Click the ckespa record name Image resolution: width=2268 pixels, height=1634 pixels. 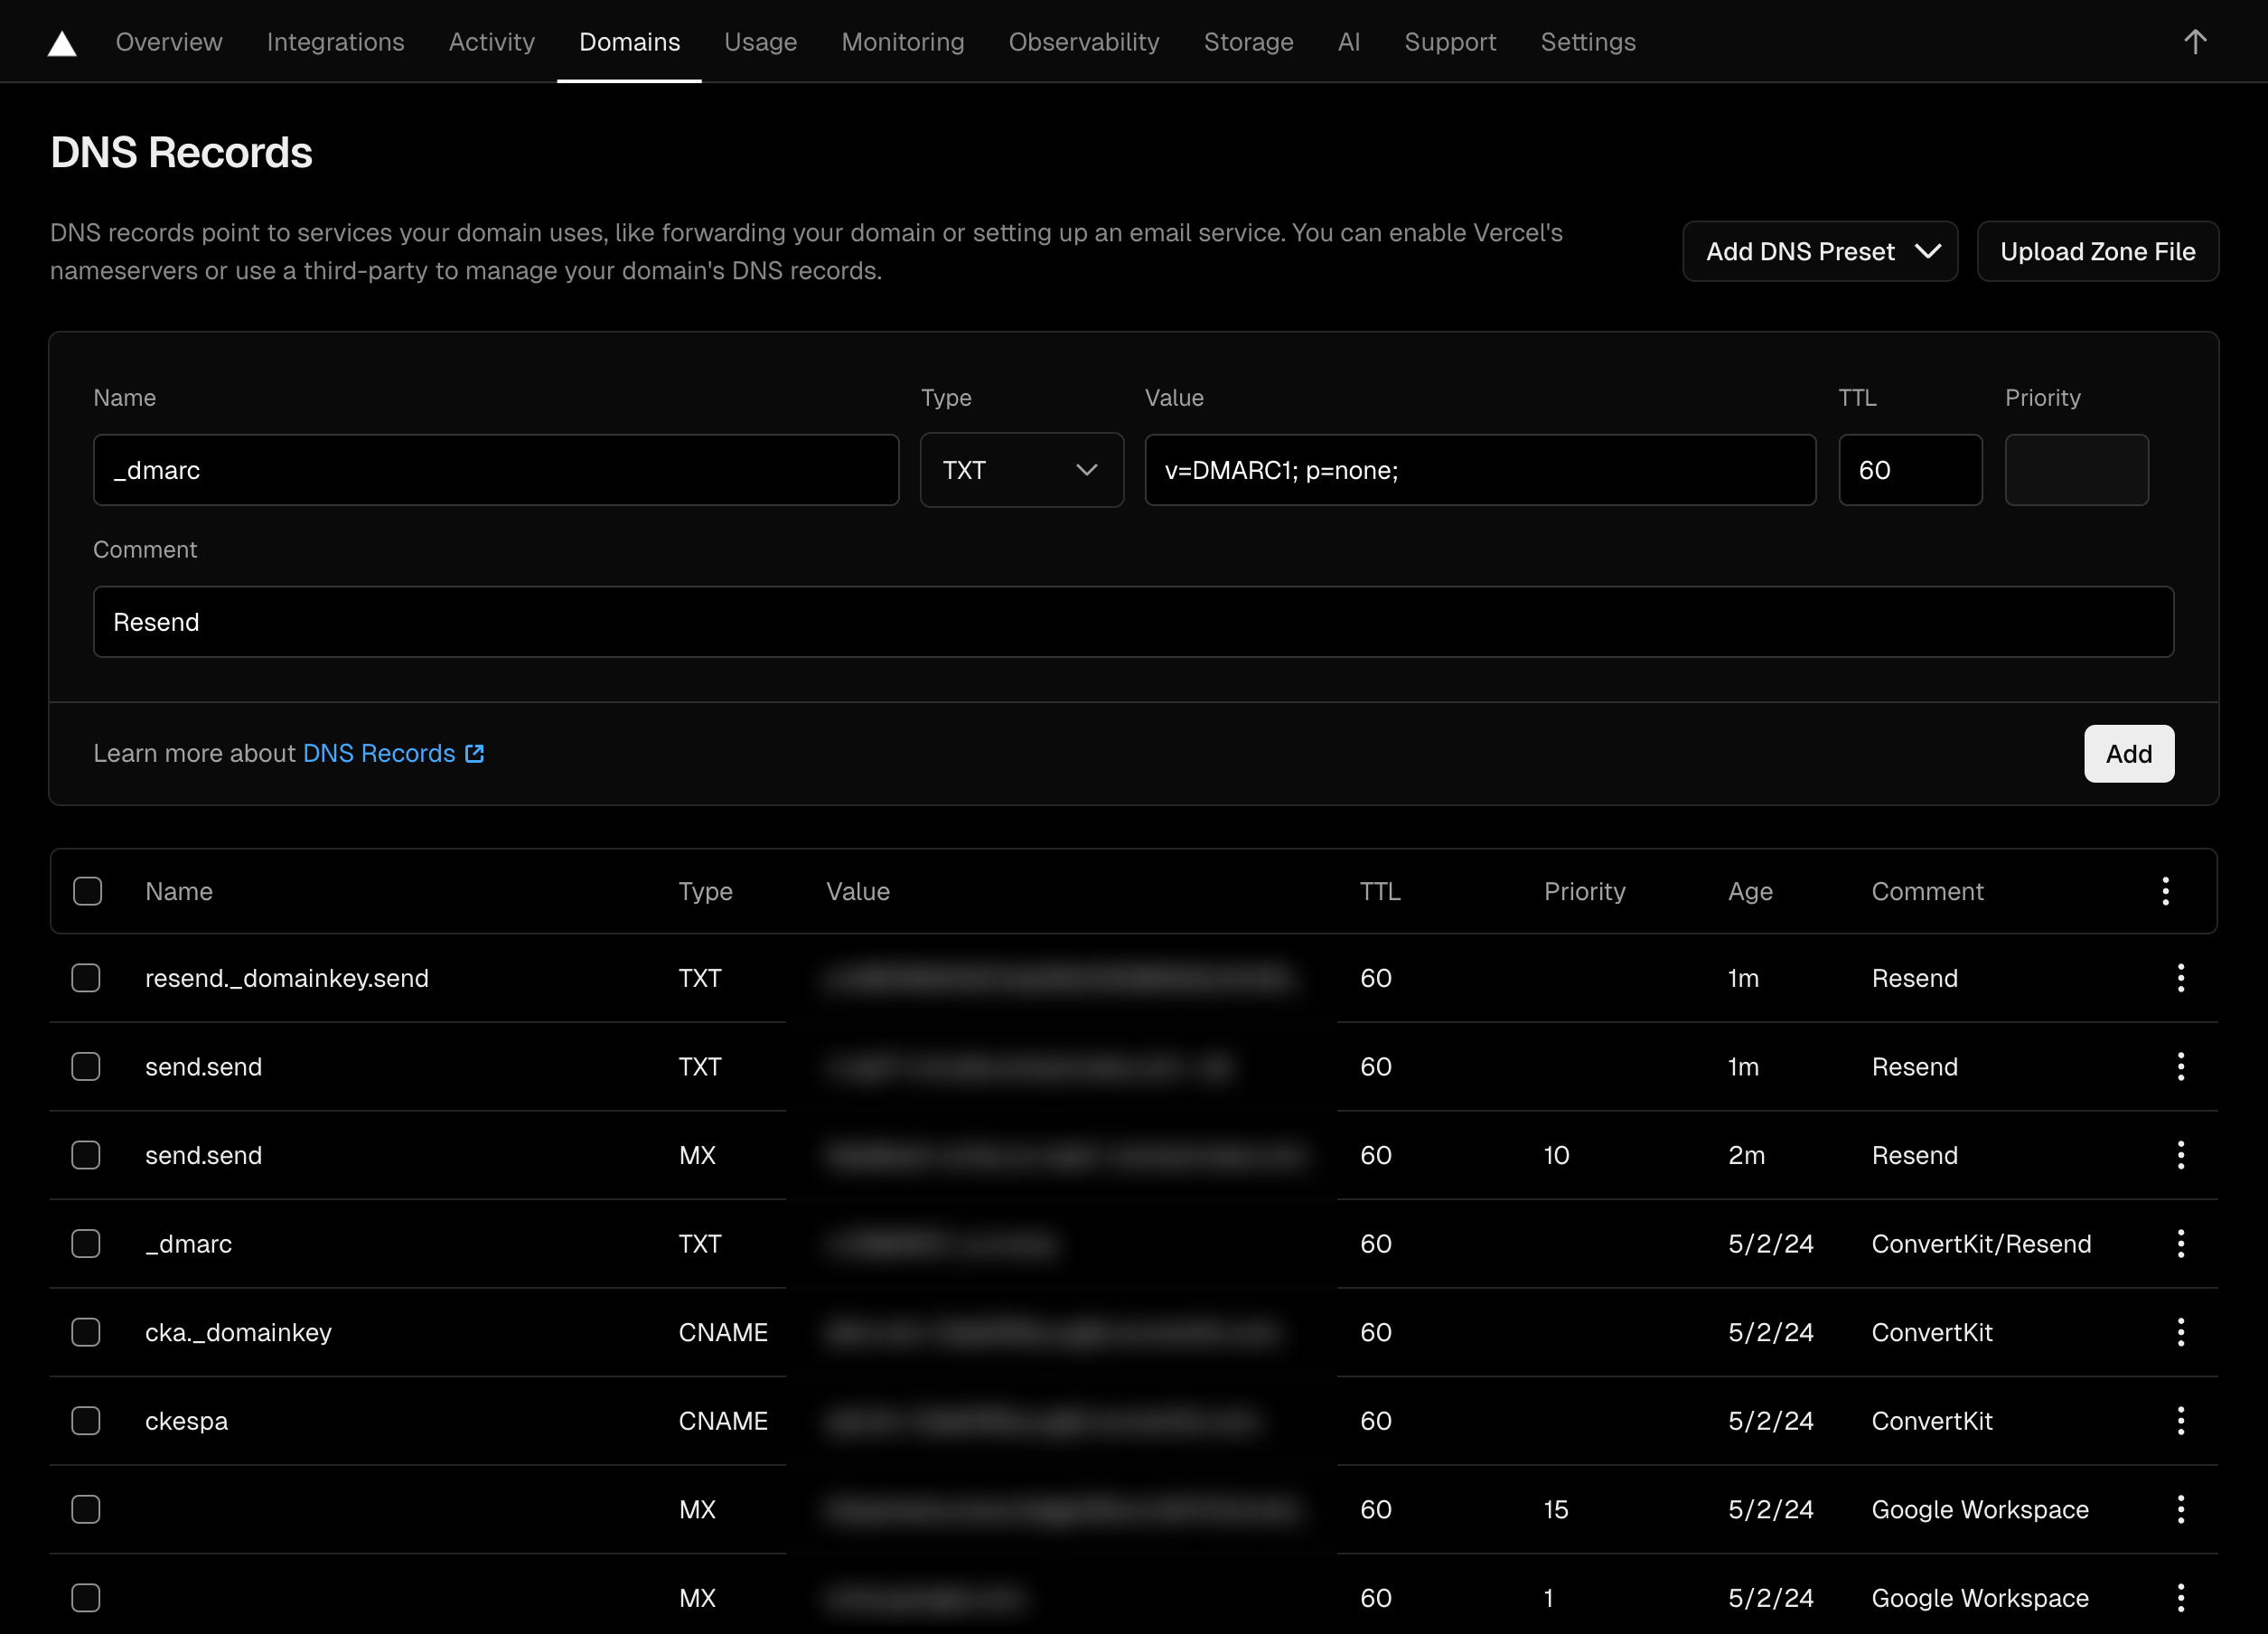(186, 1421)
